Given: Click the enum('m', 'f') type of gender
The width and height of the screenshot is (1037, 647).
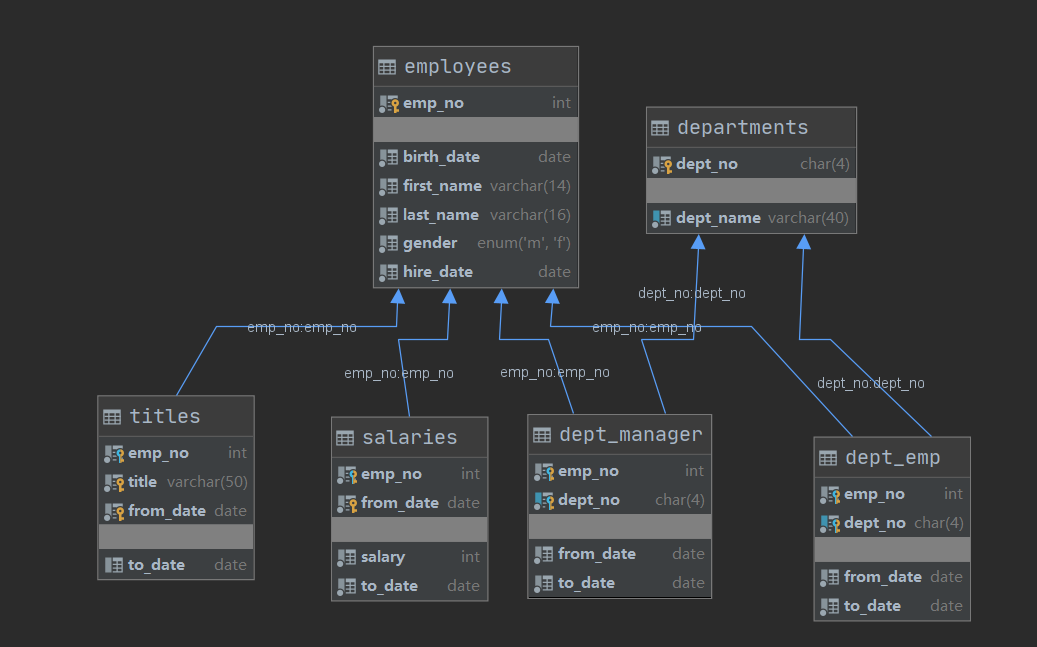Looking at the screenshot, I should [x=524, y=243].
